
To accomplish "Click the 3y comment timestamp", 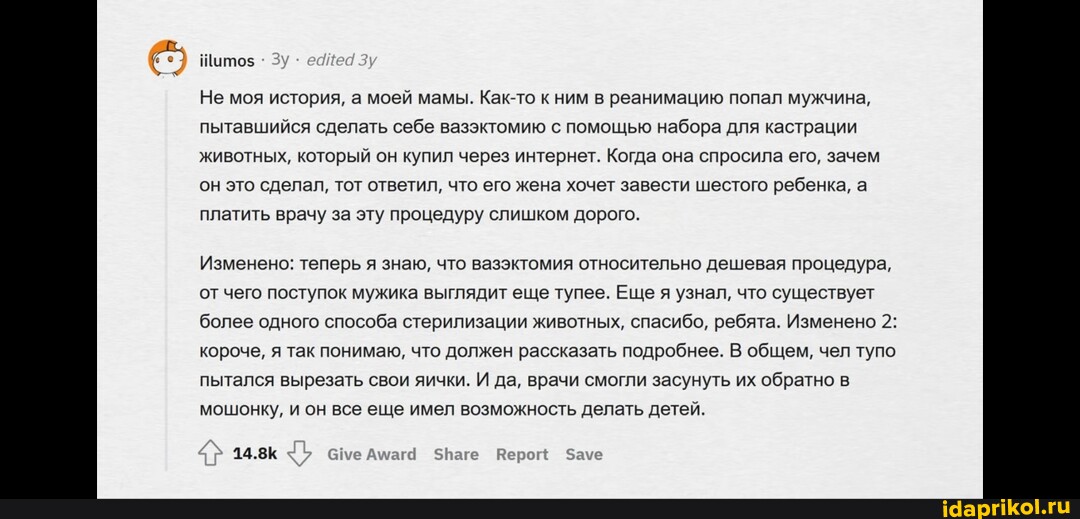I will coord(280,60).
